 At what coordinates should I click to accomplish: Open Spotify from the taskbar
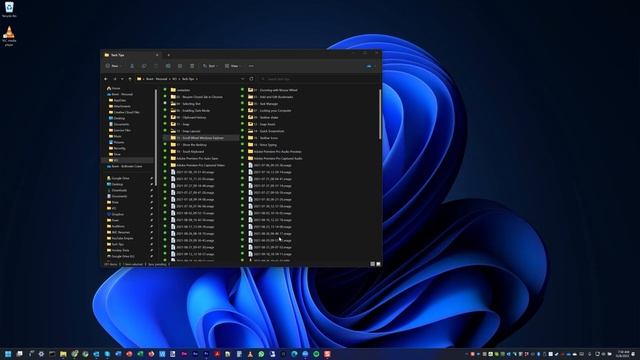(316, 354)
